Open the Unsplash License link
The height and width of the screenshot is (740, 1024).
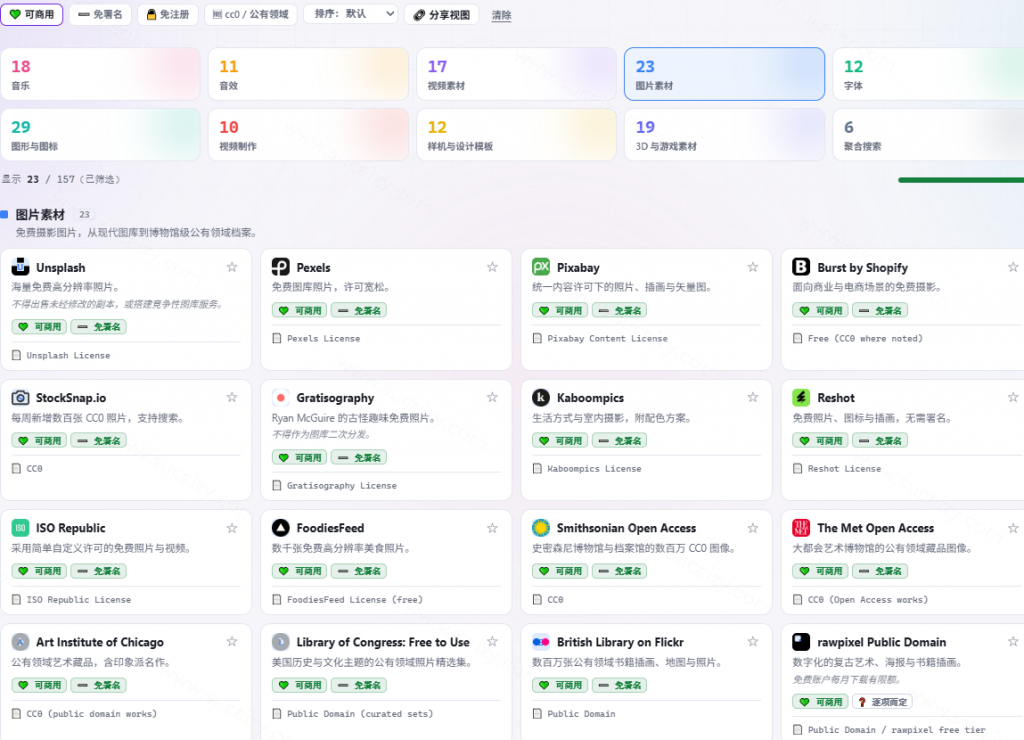[x=68, y=355]
